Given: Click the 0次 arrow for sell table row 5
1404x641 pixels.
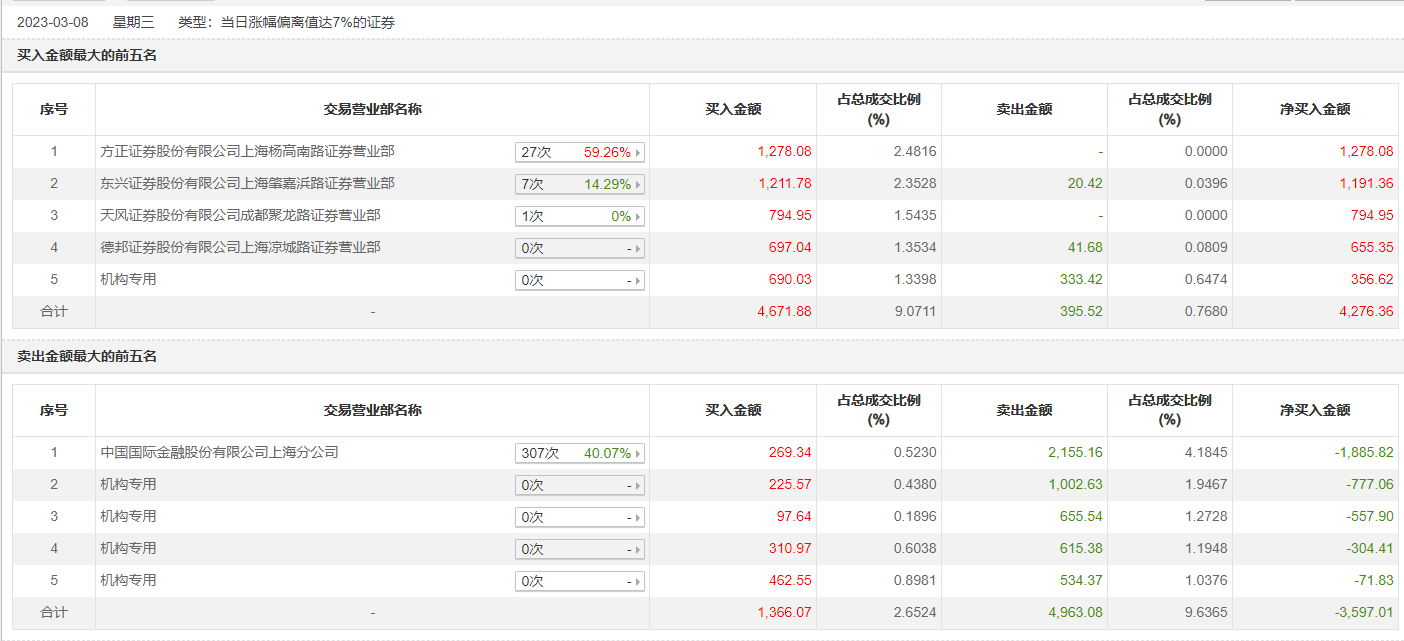Looking at the screenshot, I should coord(638,582).
